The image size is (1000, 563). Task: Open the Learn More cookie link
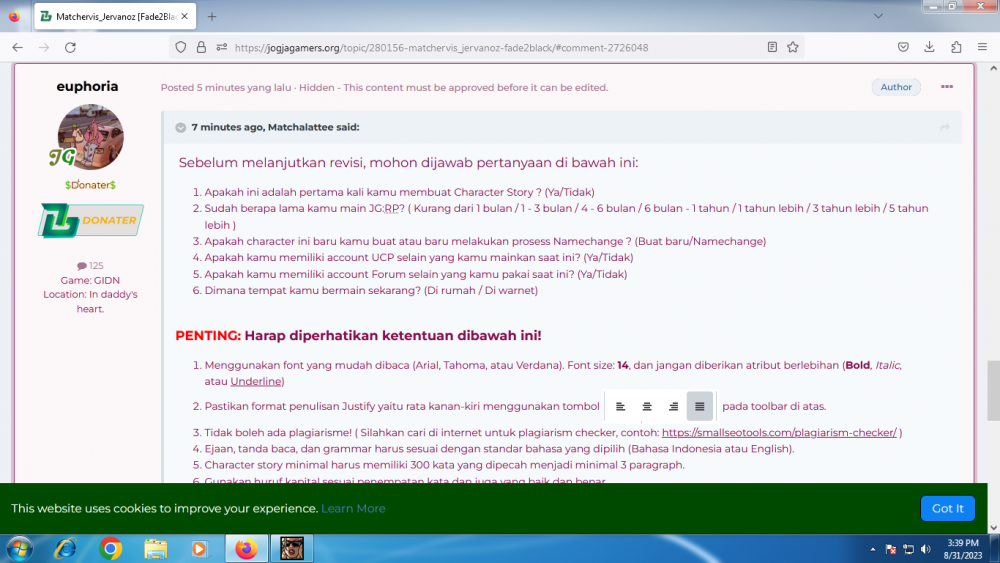point(353,508)
